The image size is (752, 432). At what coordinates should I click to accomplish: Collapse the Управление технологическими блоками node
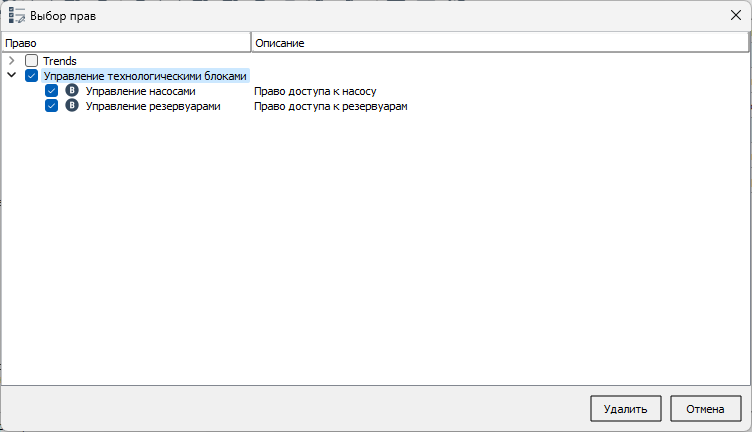11,76
